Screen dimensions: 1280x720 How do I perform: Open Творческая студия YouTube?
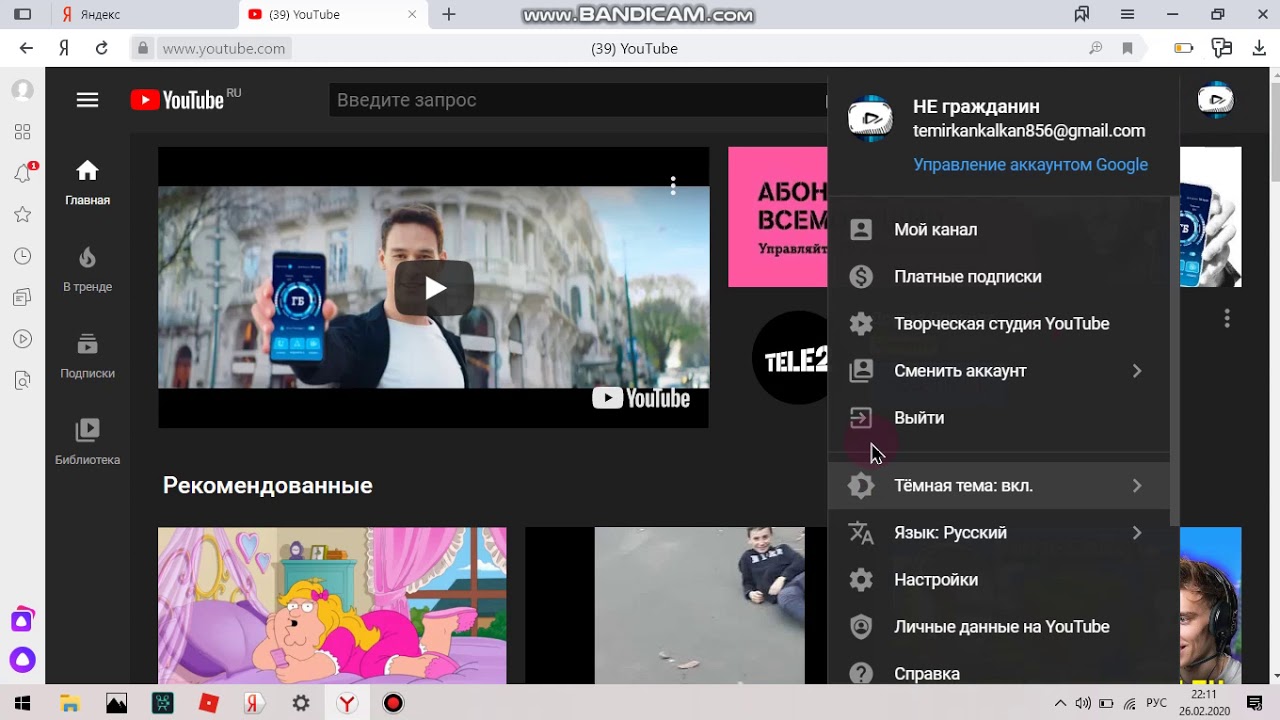point(998,323)
